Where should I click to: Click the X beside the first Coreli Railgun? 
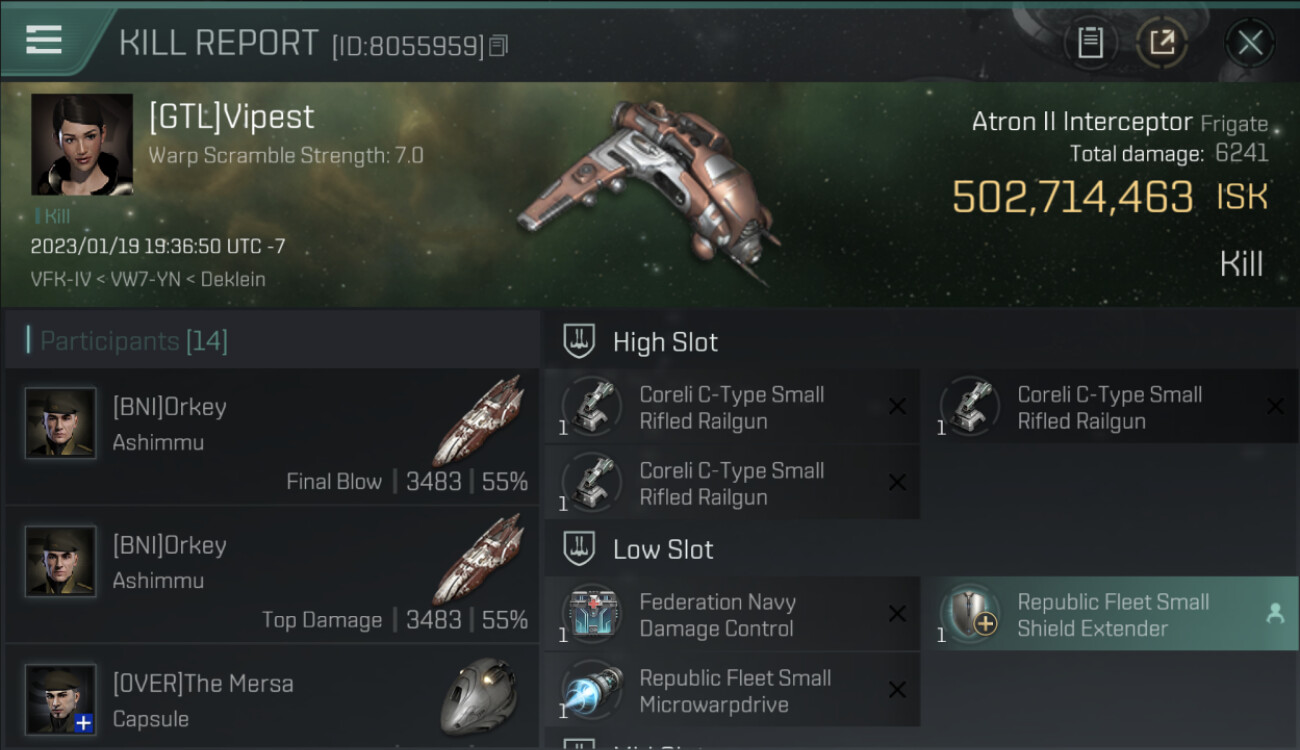897,406
